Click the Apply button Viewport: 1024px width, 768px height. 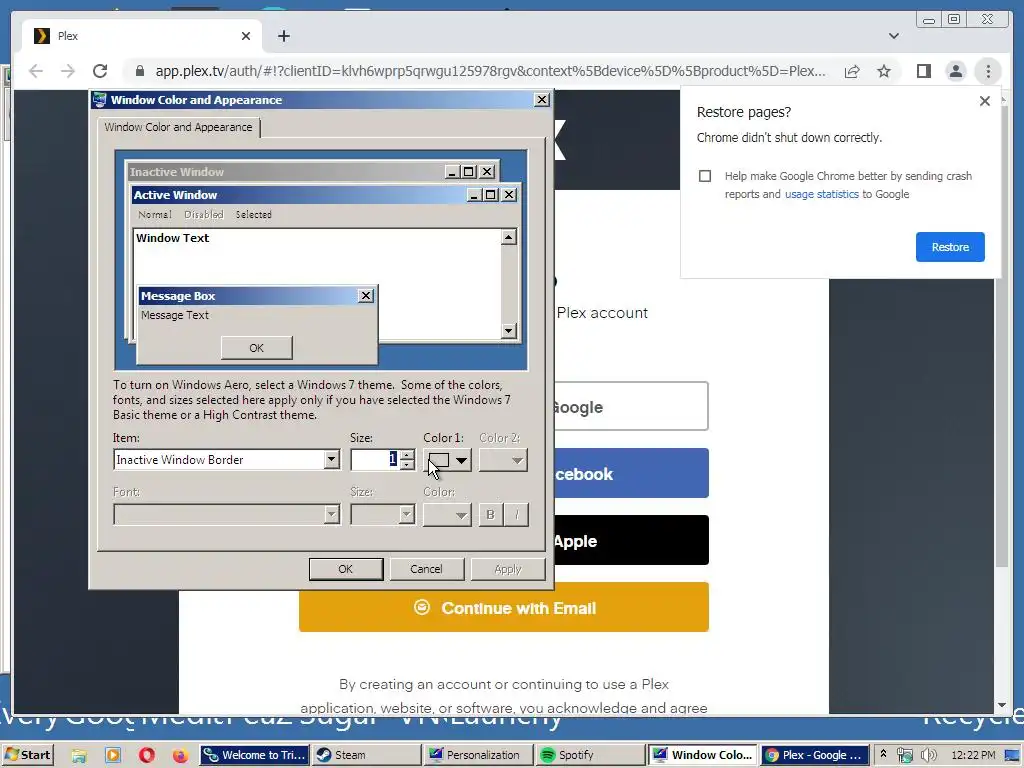(x=507, y=569)
